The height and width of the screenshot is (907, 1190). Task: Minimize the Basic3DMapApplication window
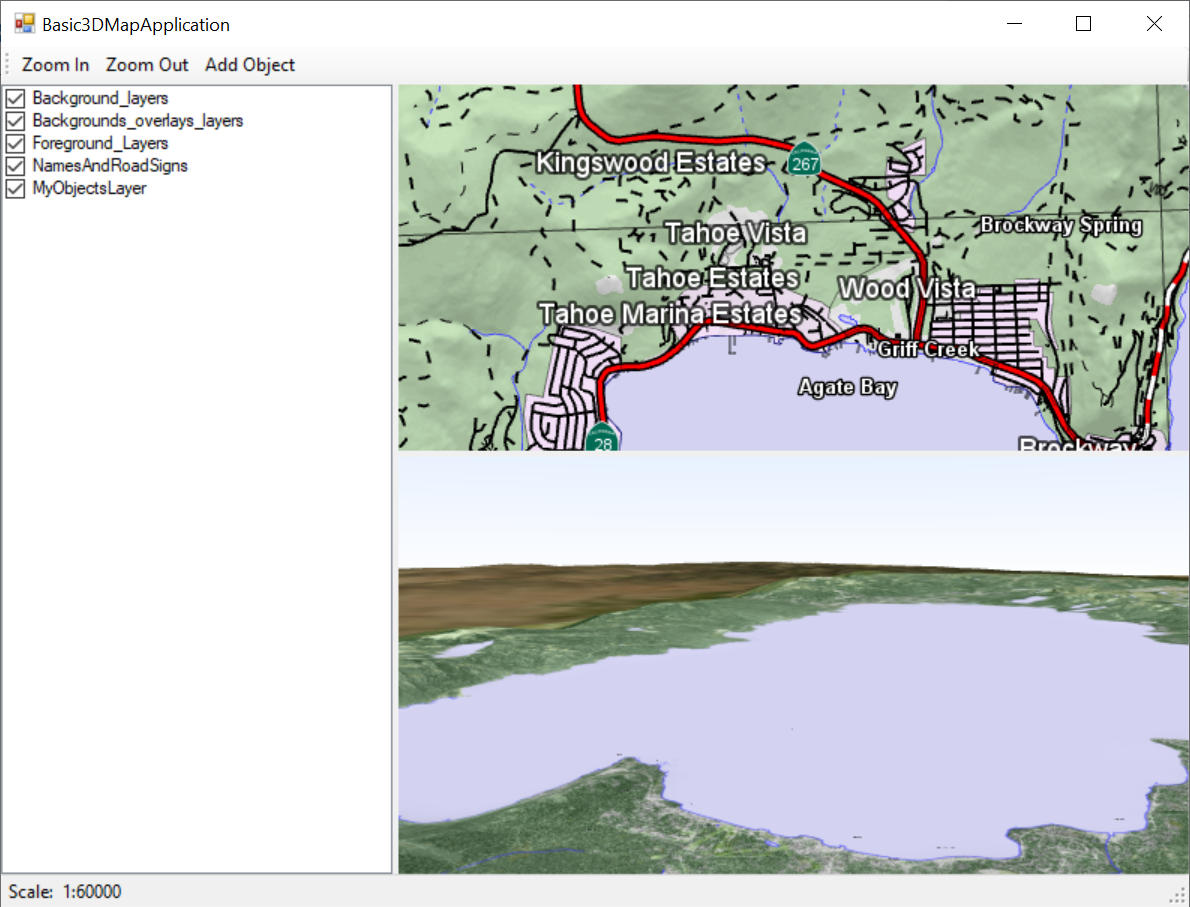tap(1013, 24)
